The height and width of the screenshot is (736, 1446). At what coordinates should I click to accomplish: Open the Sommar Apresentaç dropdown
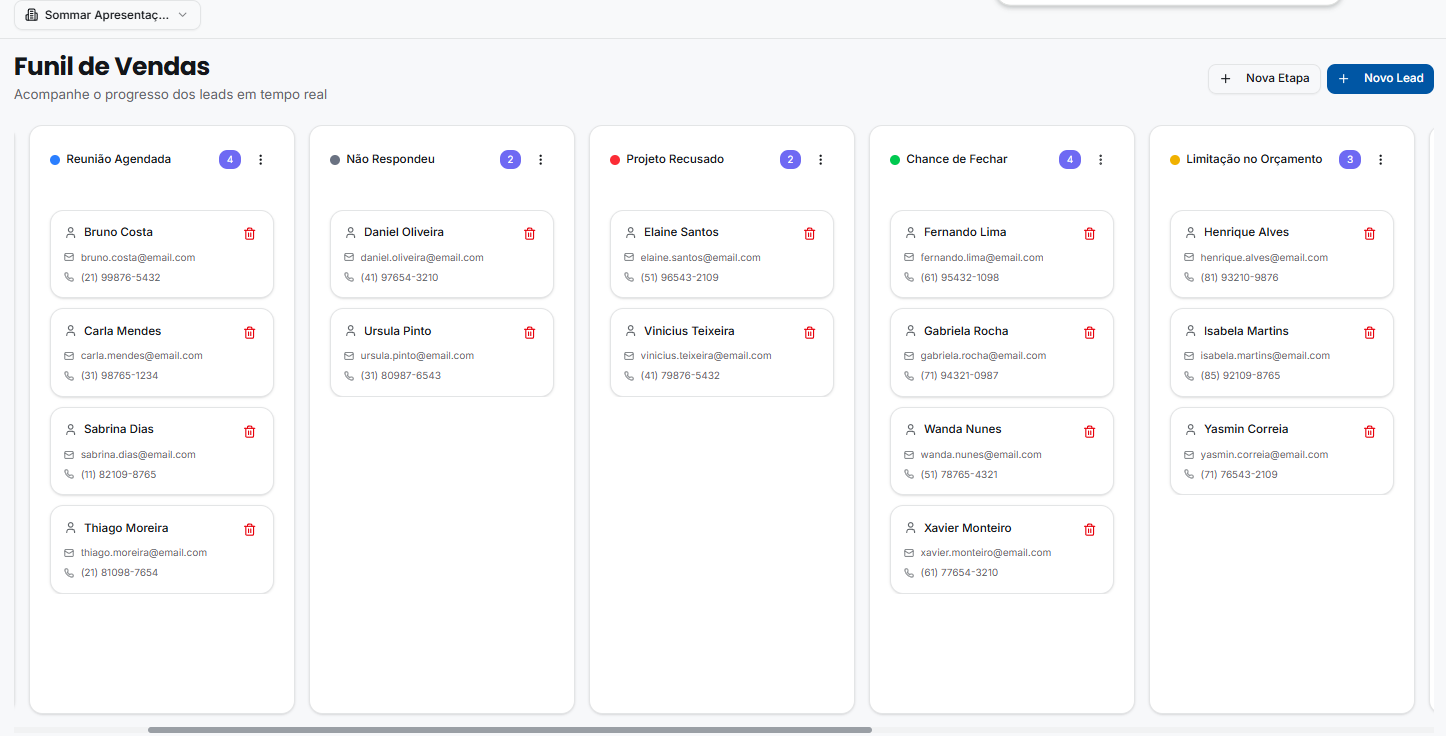point(107,15)
